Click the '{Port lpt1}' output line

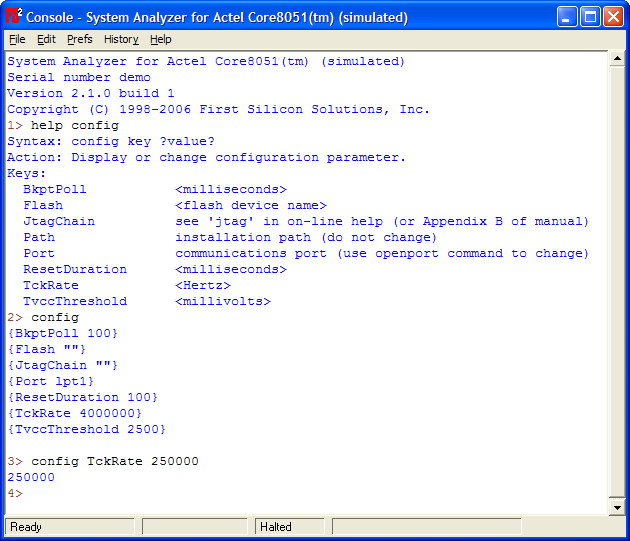pos(51,381)
